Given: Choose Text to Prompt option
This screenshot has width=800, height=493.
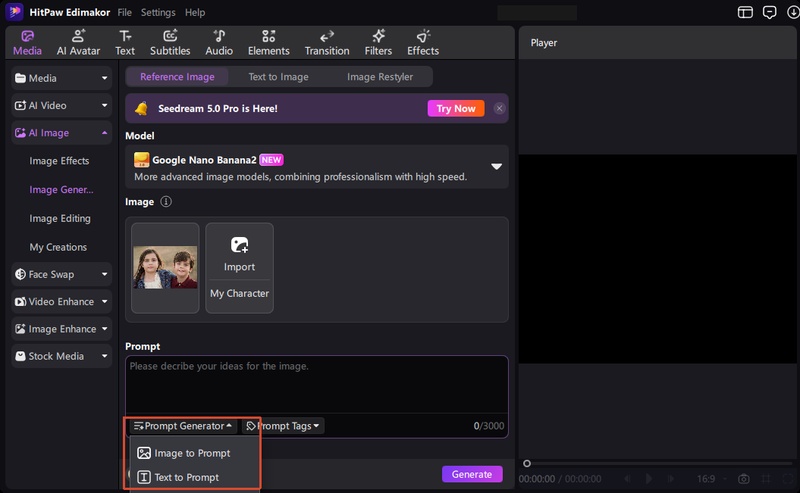Looking at the screenshot, I should pos(179,477).
